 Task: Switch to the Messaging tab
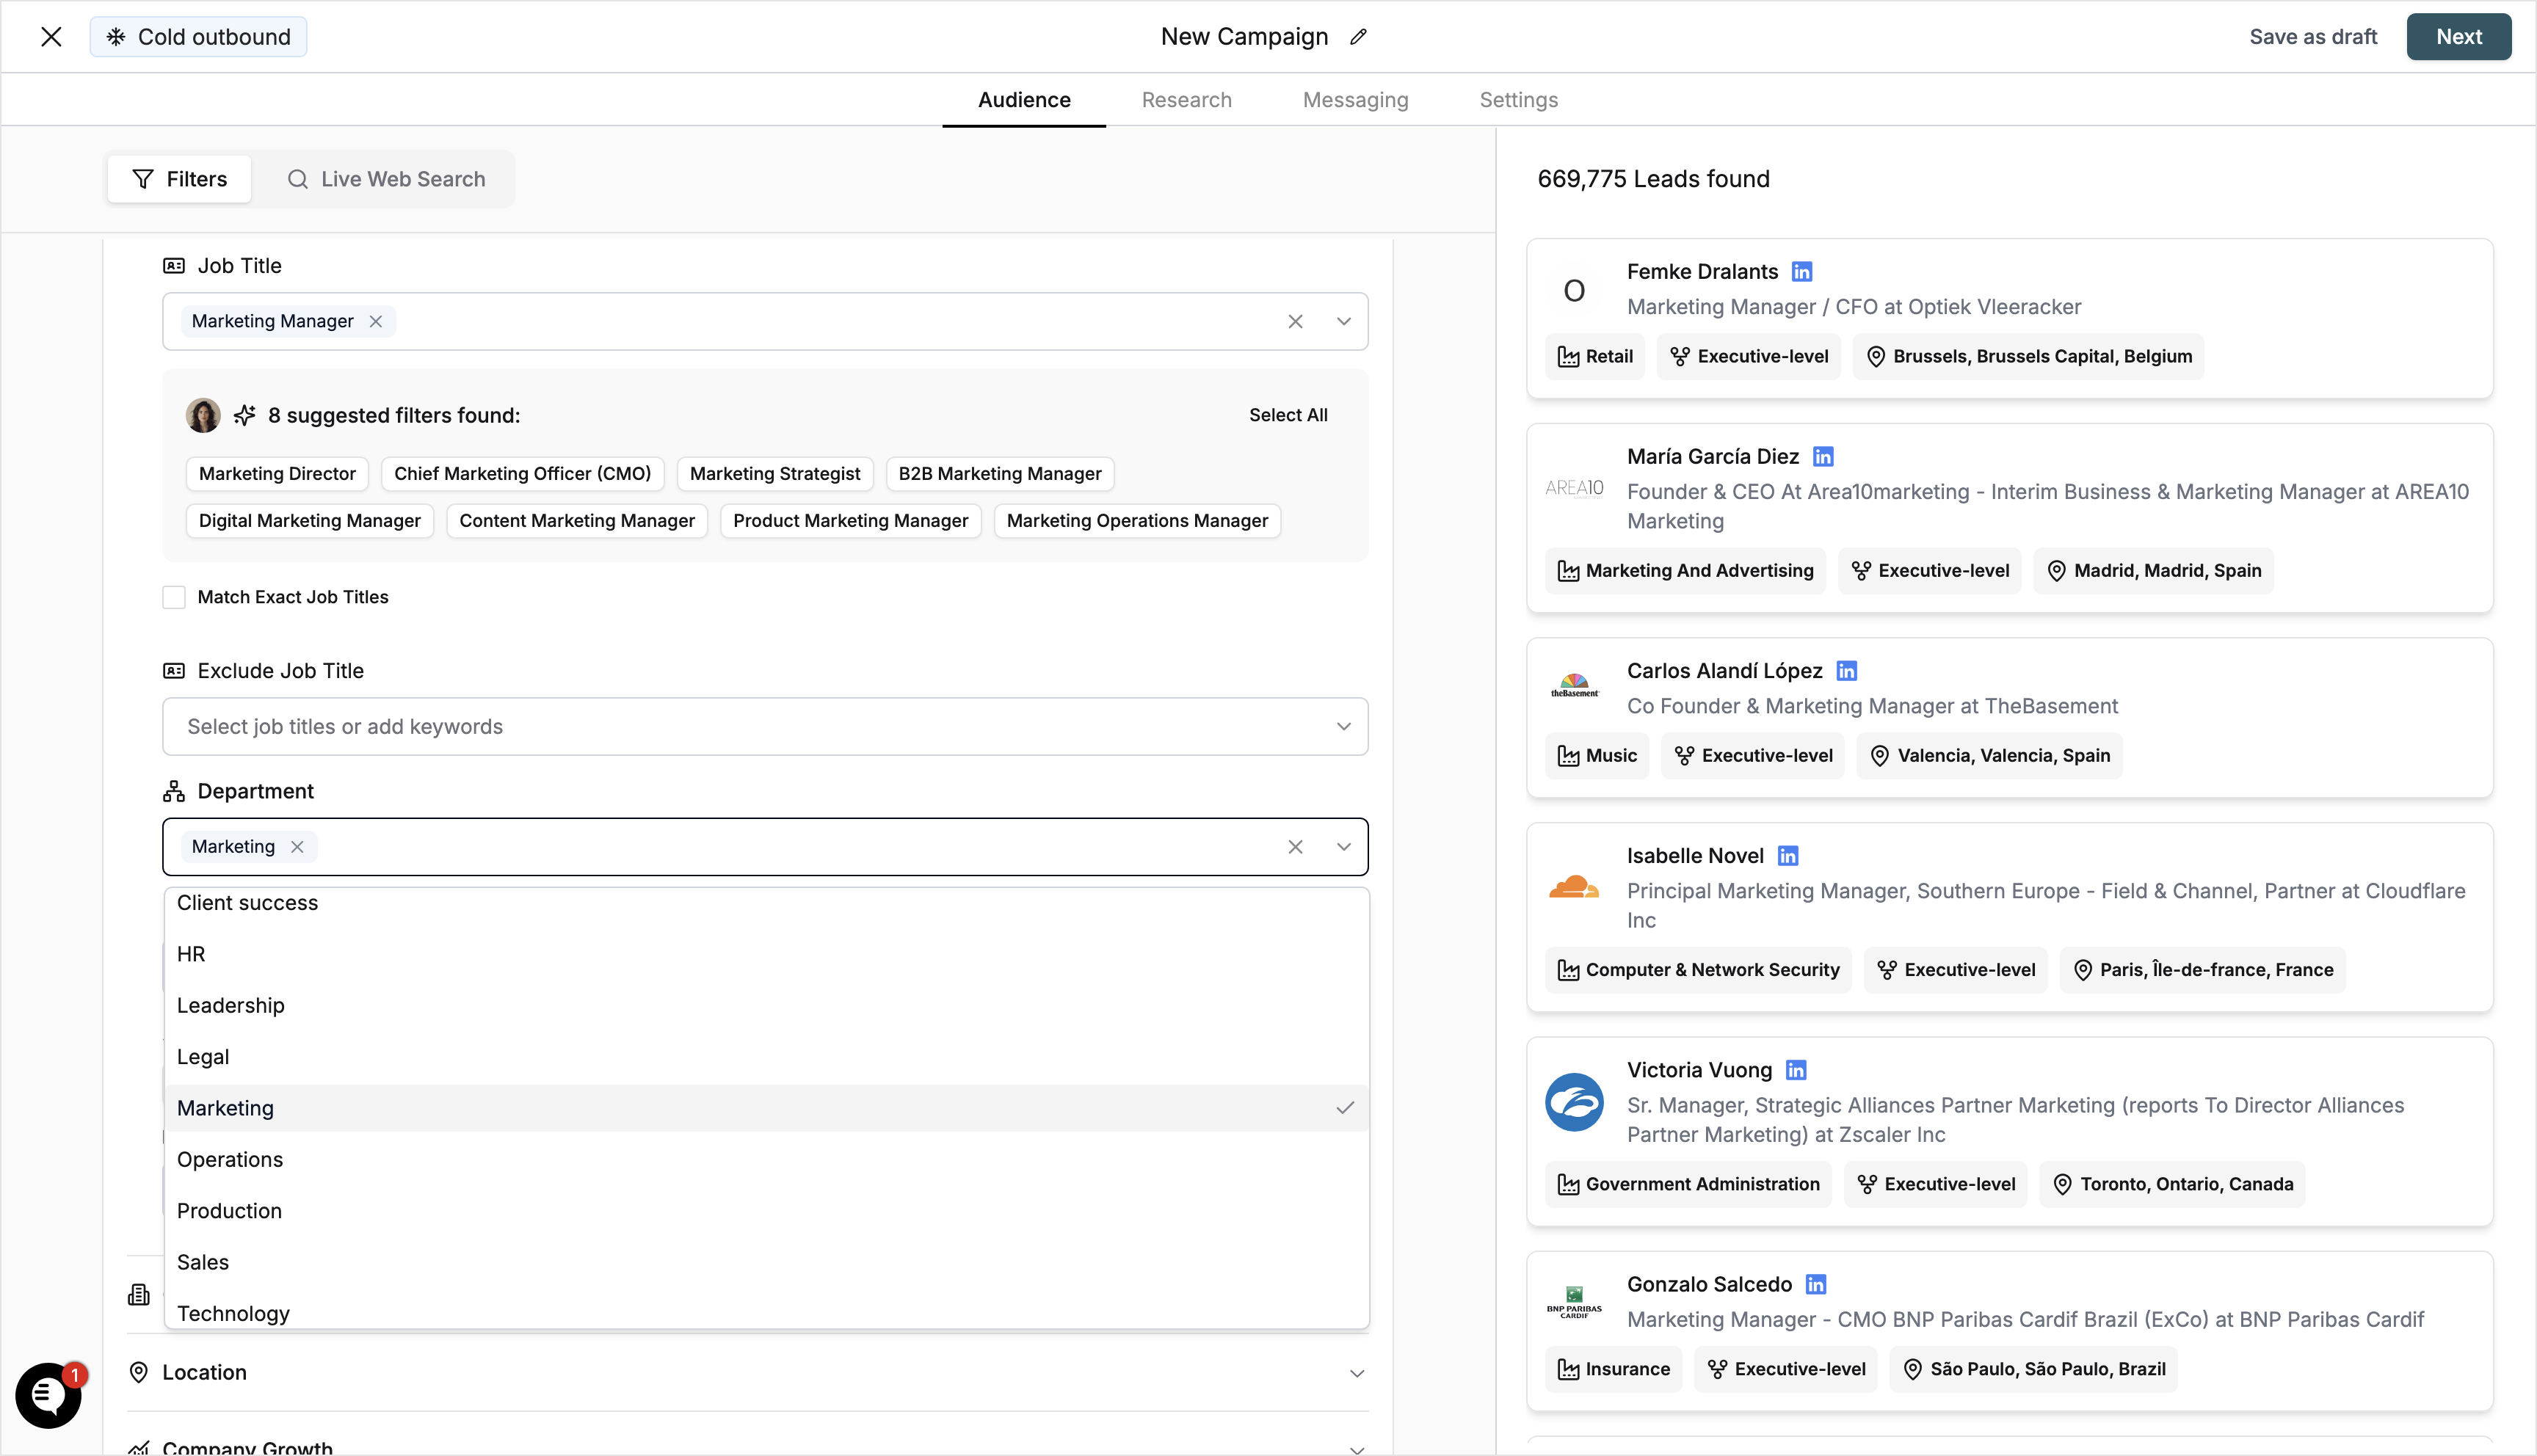(x=1355, y=99)
